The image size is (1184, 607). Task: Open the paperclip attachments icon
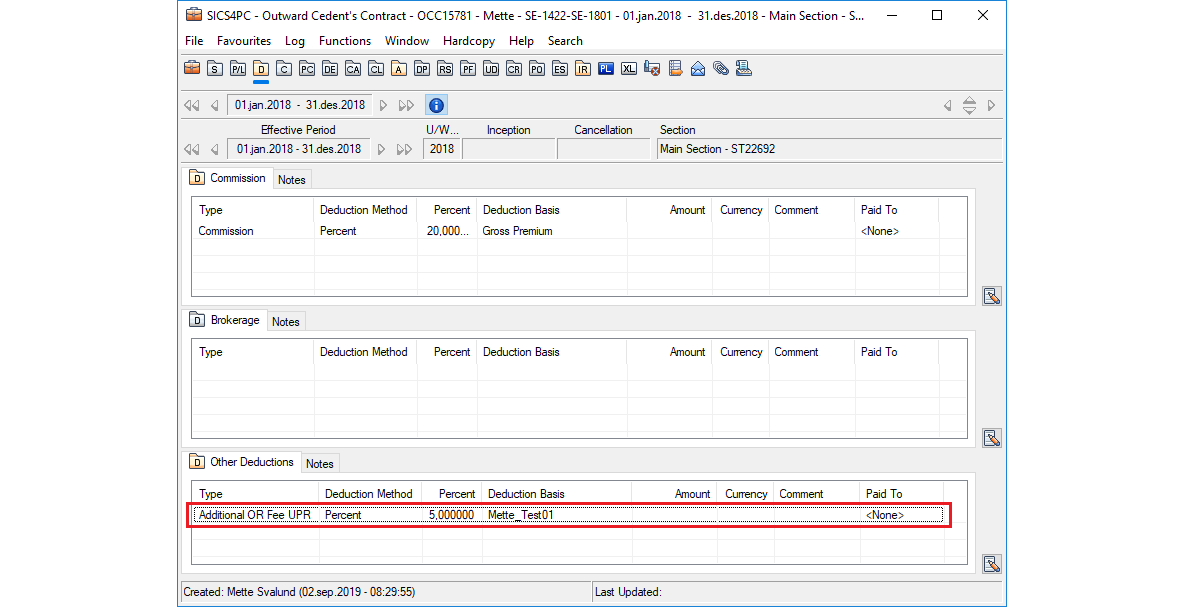720,69
